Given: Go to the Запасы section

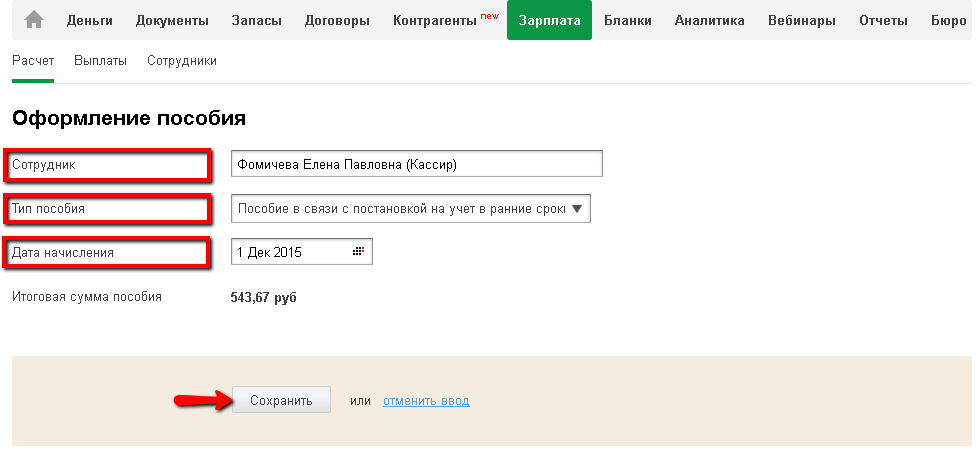Looking at the screenshot, I should pyautogui.click(x=256, y=21).
